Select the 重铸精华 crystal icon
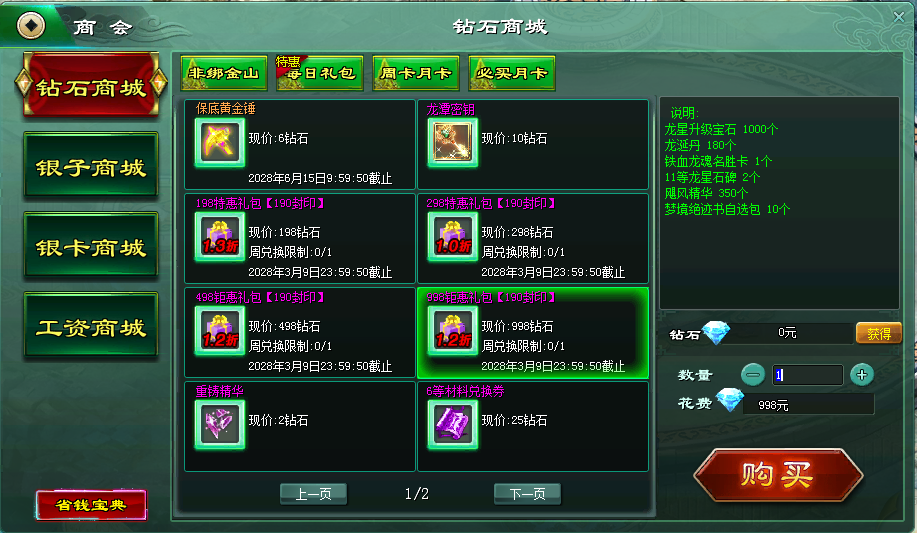The height and width of the screenshot is (533, 917). point(220,425)
